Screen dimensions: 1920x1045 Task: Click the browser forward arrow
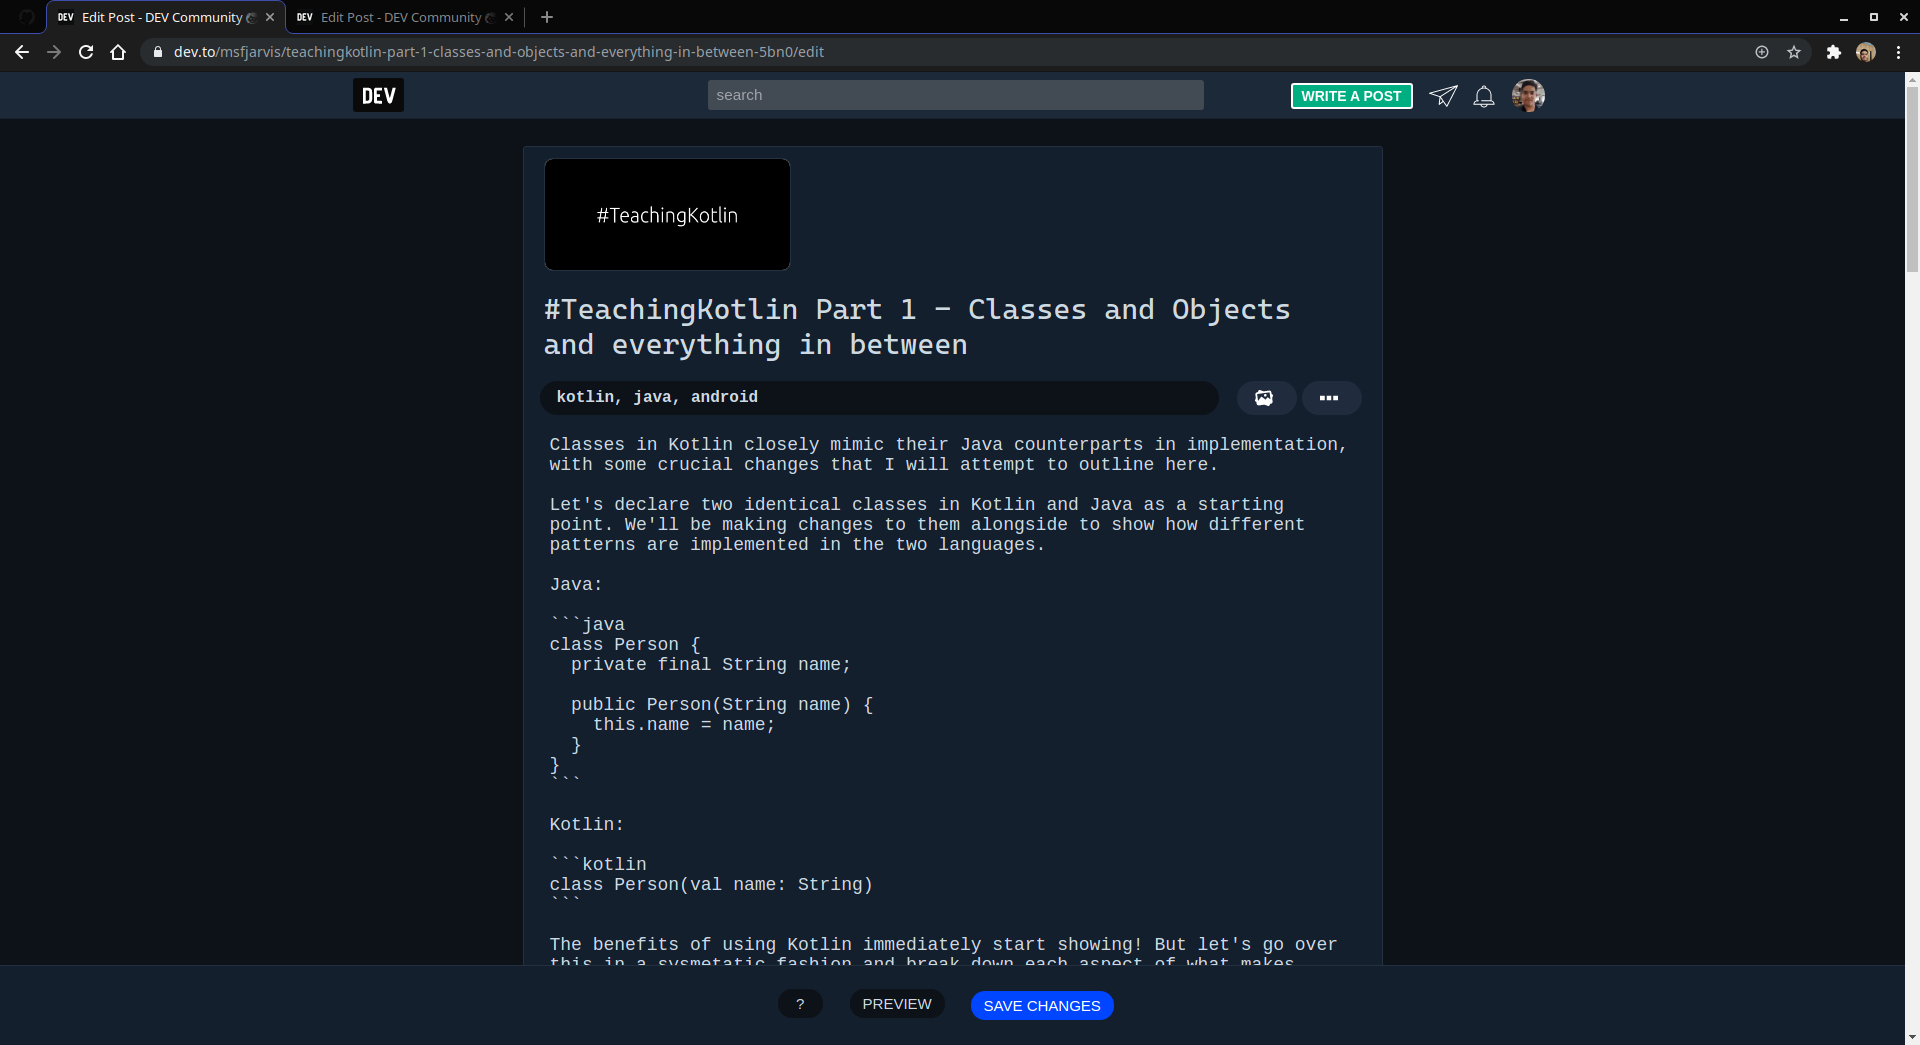[54, 52]
